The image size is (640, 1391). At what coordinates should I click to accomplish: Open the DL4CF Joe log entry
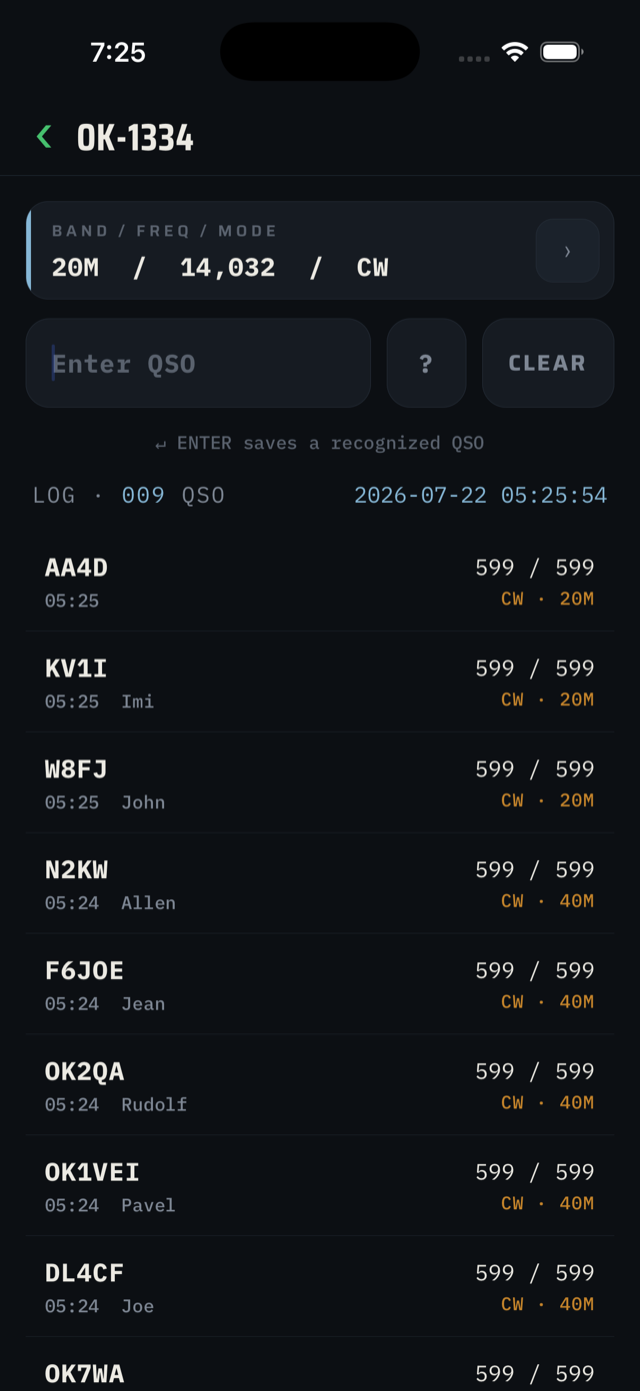click(x=320, y=1288)
